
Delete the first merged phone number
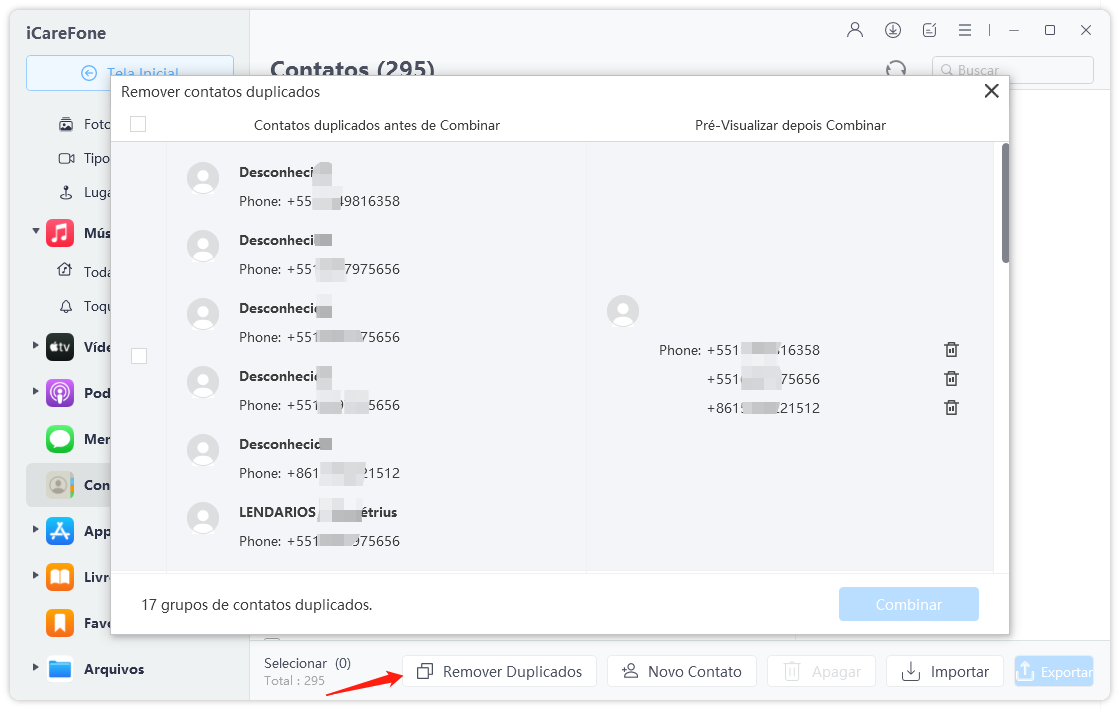coord(951,350)
